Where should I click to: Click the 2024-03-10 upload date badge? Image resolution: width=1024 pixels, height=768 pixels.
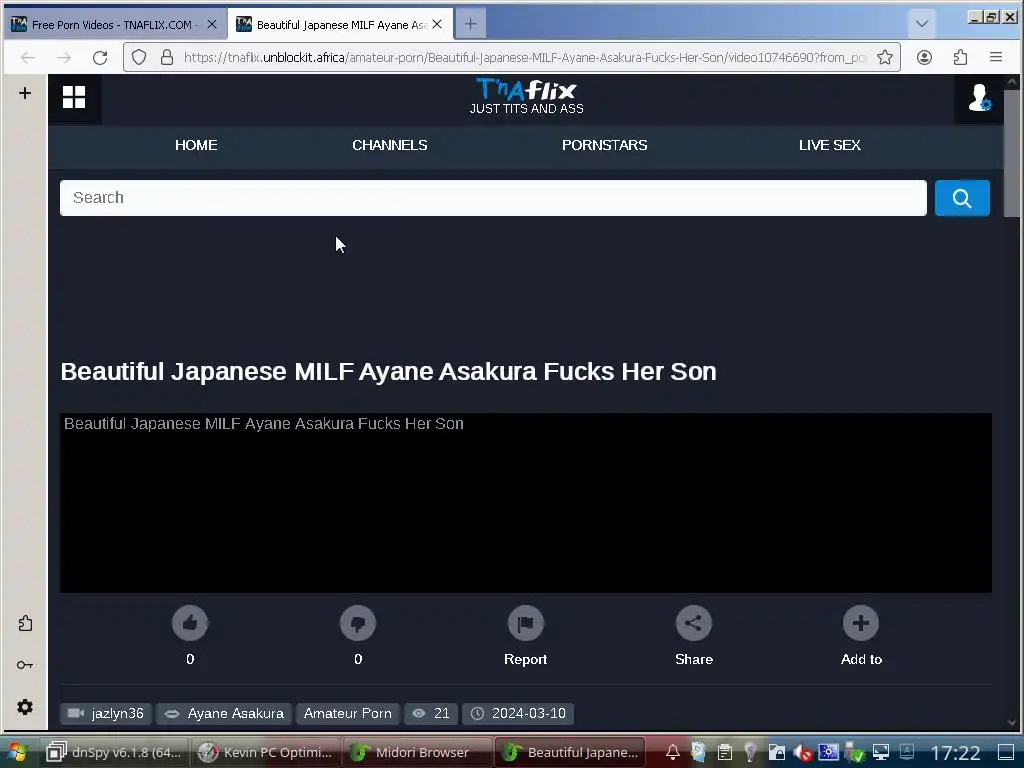pyautogui.click(x=518, y=713)
